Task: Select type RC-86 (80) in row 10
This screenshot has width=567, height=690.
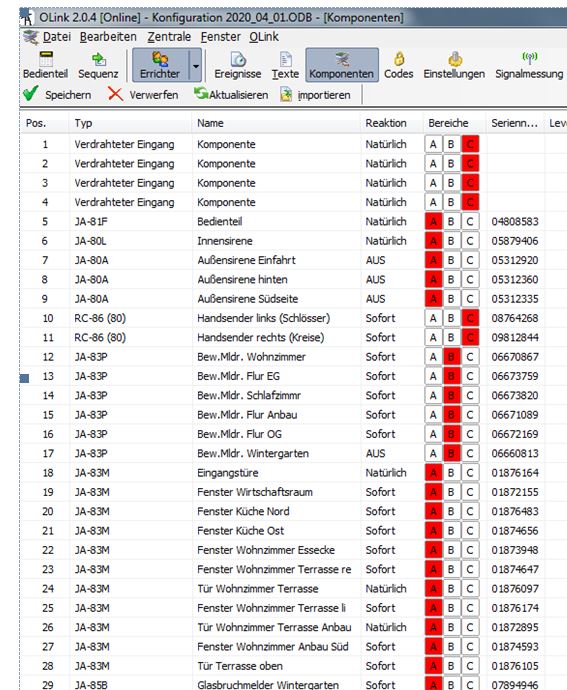Action: [x=100, y=318]
